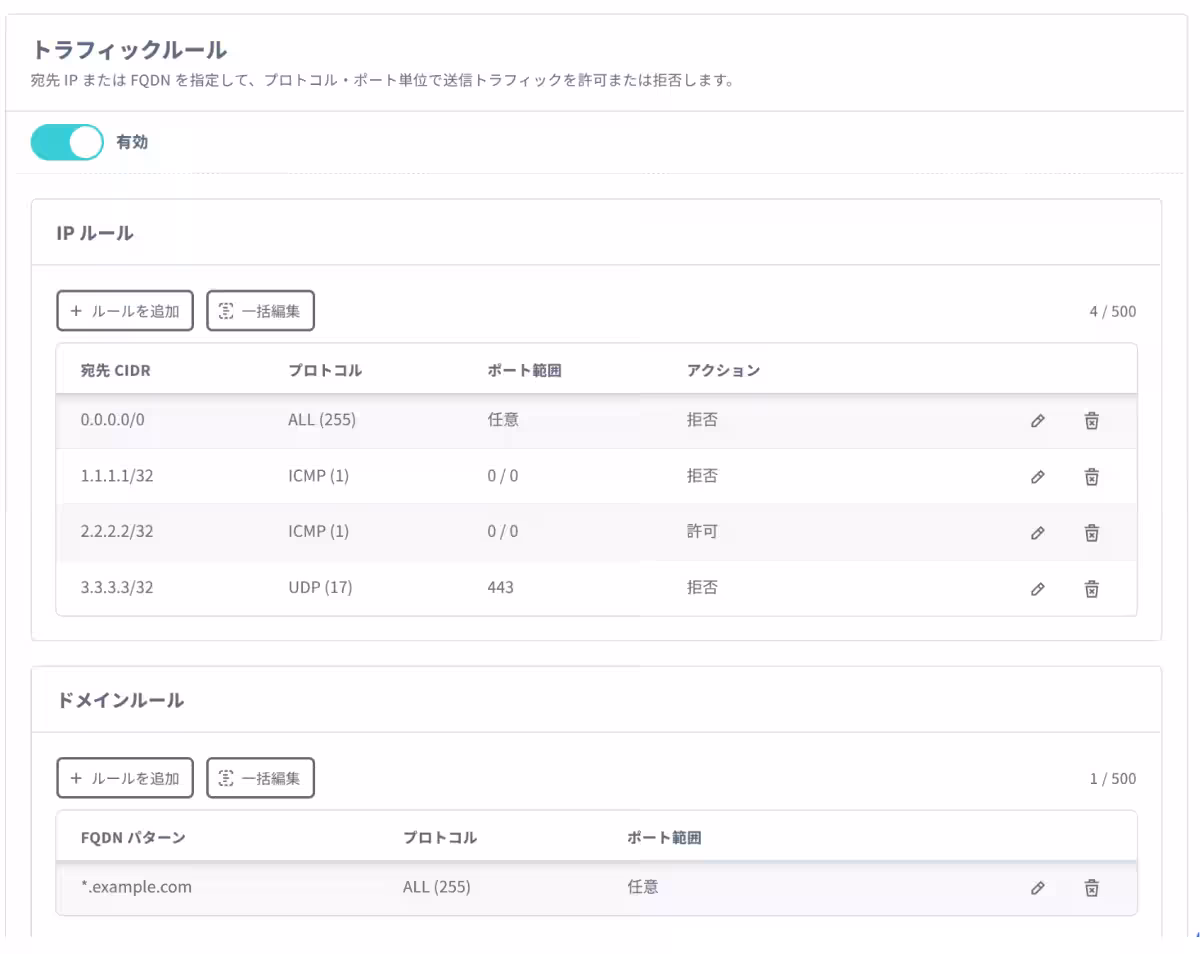This screenshot has width=1200, height=954.
Task: Edit the 3.3.3.3/32 rule with pencil icon
Action: [1038, 589]
